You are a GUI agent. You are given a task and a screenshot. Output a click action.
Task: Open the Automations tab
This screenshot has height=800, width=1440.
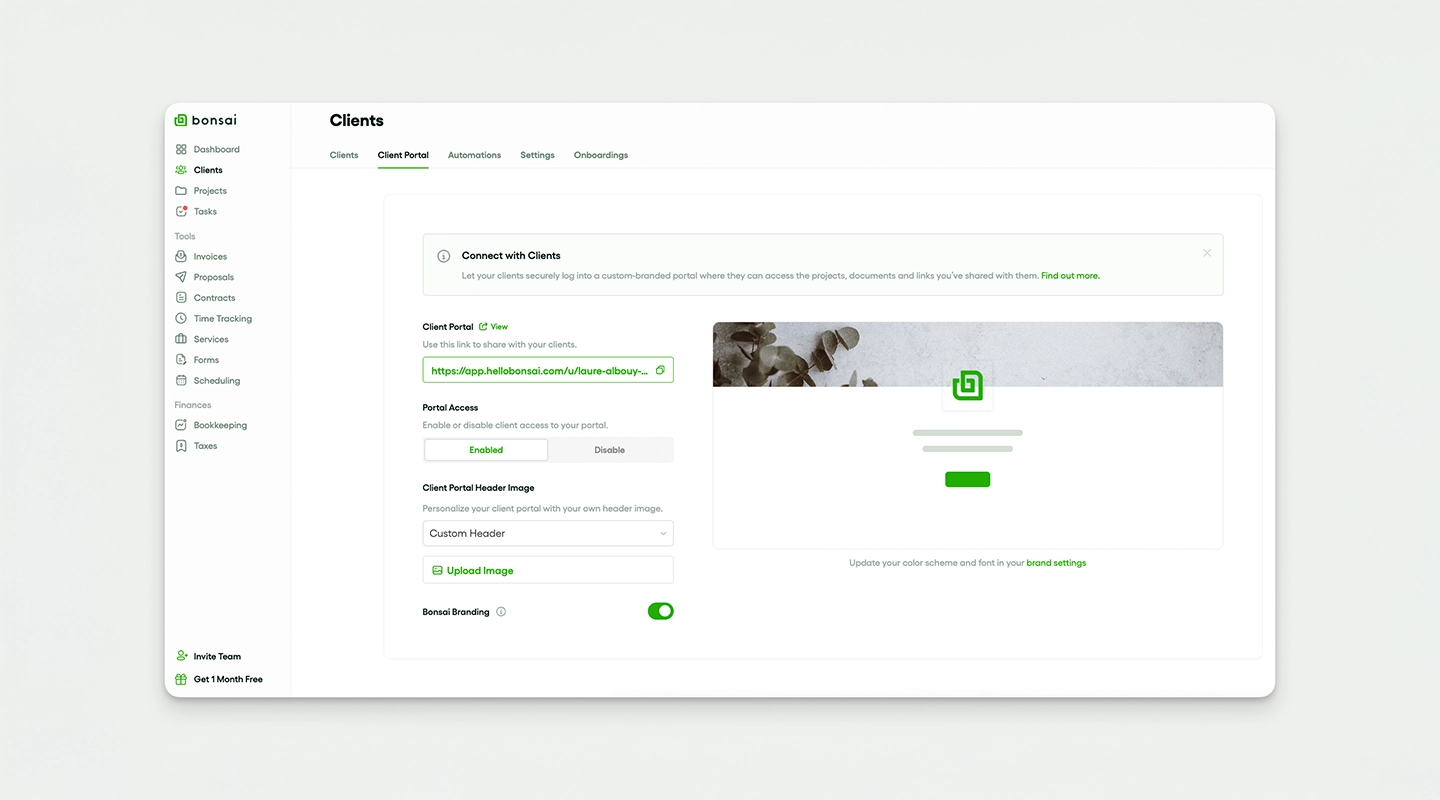(474, 155)
